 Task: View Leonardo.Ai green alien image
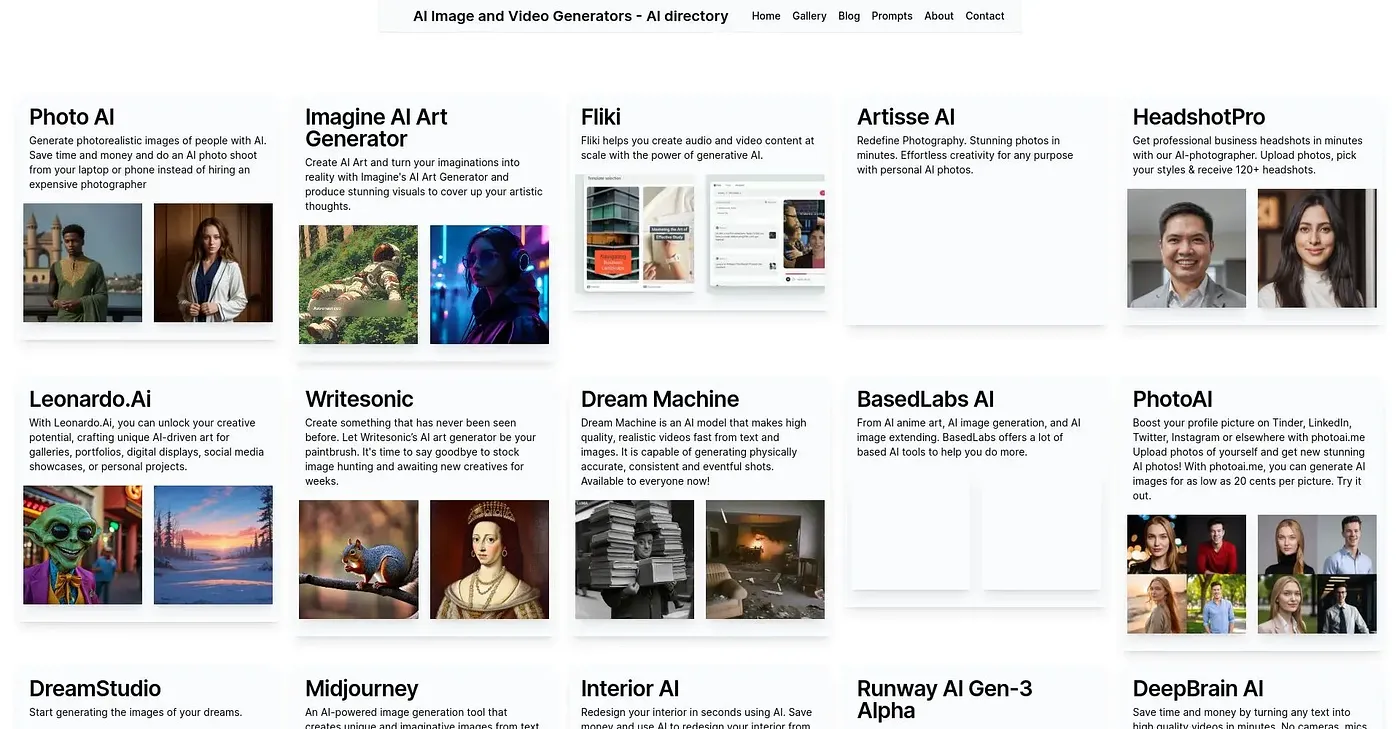pos(83,545)
